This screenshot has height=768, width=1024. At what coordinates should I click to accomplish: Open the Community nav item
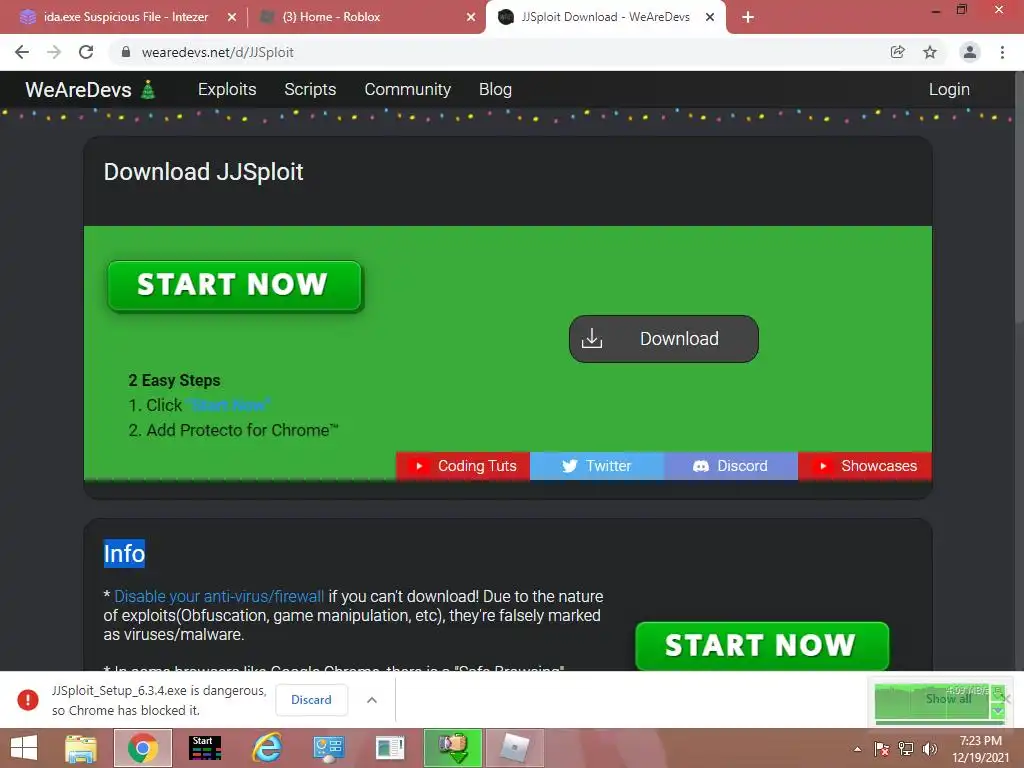(x=408, y=89)
